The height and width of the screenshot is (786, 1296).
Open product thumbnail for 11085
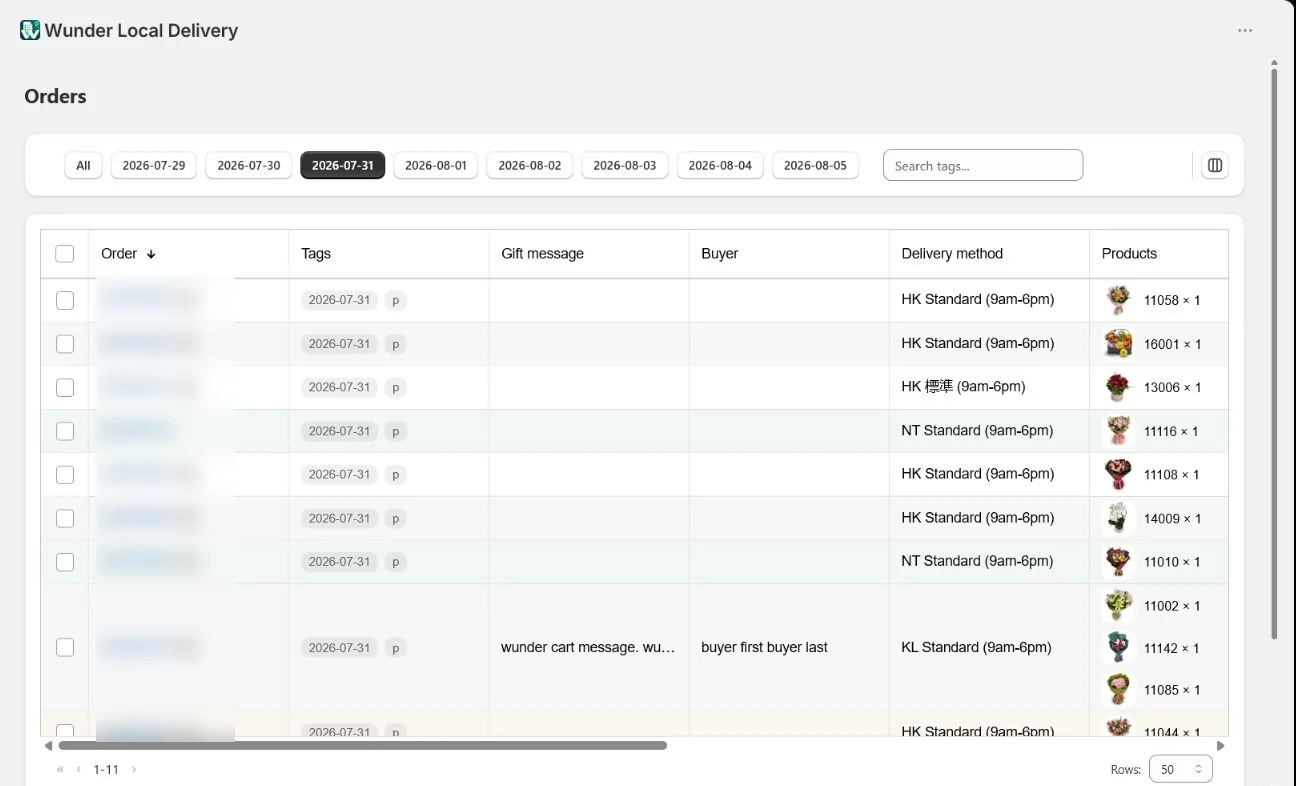[x=1118, y=690]
